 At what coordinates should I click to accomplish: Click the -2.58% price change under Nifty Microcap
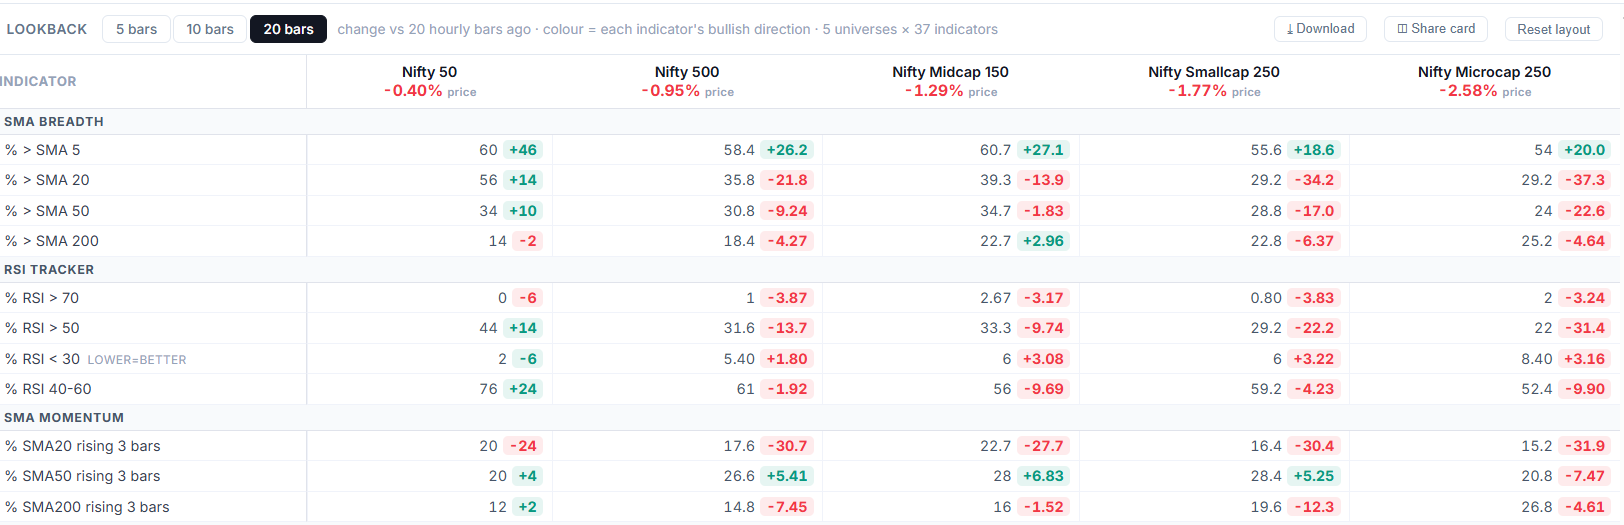click(x=1468, y=91)
